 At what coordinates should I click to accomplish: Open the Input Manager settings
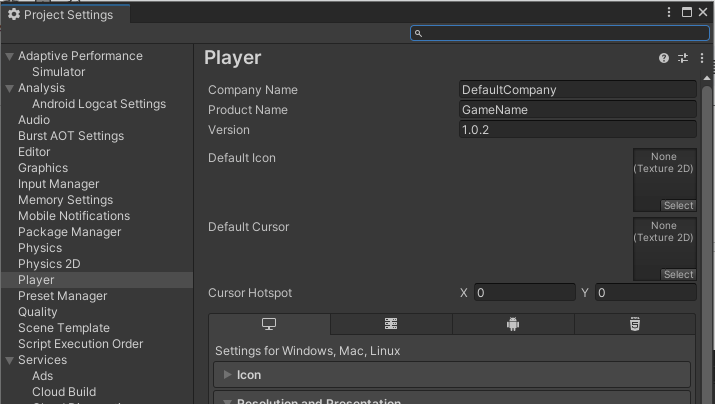[58, 184]
